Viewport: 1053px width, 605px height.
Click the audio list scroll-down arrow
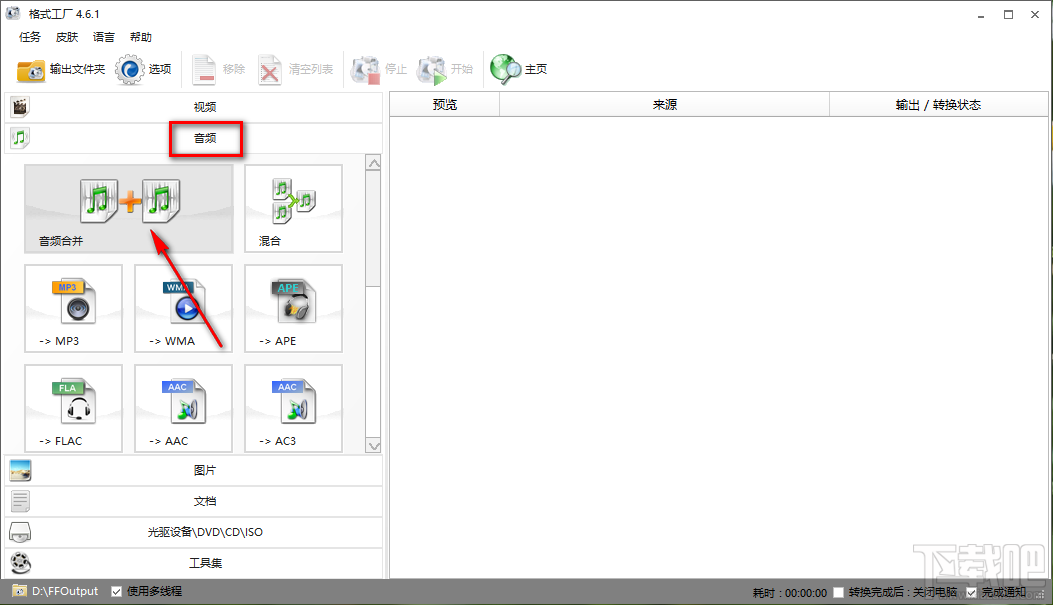(x=374, y=446)
